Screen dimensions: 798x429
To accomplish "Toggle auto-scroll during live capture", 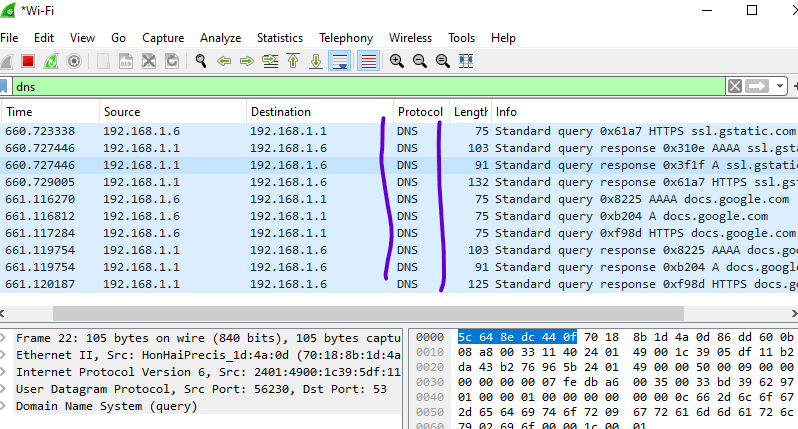I will coord(339,62).
